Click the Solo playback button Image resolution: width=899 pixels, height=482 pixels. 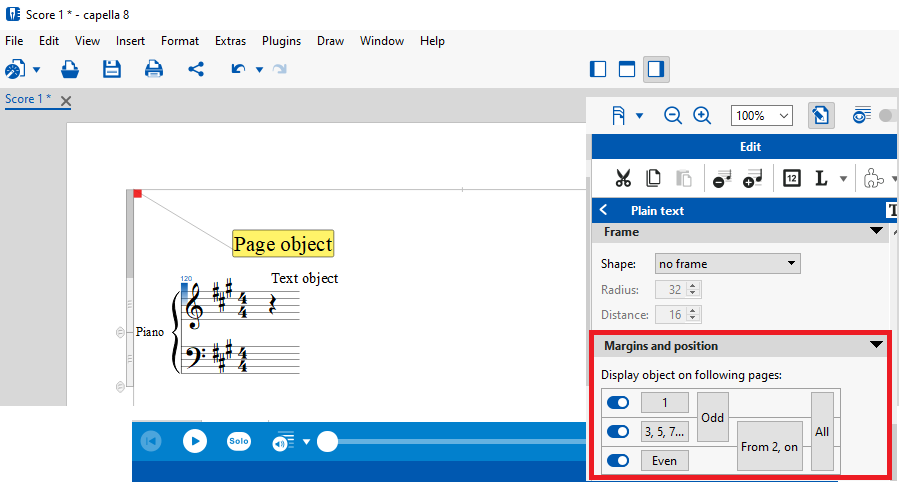coord(239,441)
